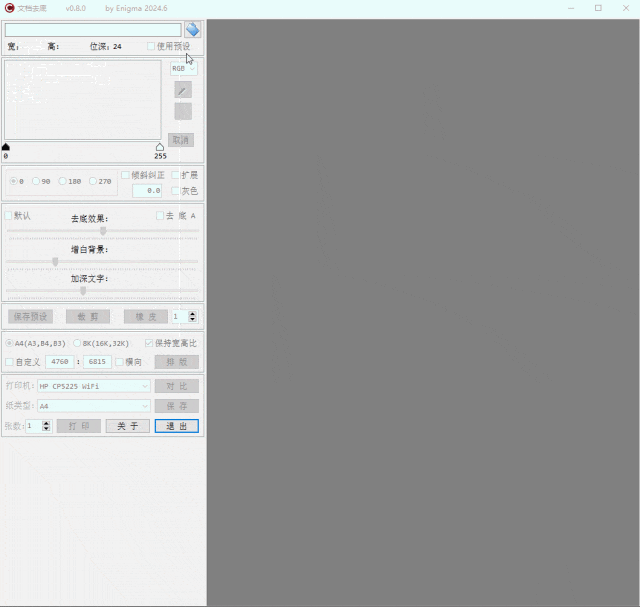This screenshot has height=607, width=640.
Task: Click the custom width field 4760
Action: (60, 362)
